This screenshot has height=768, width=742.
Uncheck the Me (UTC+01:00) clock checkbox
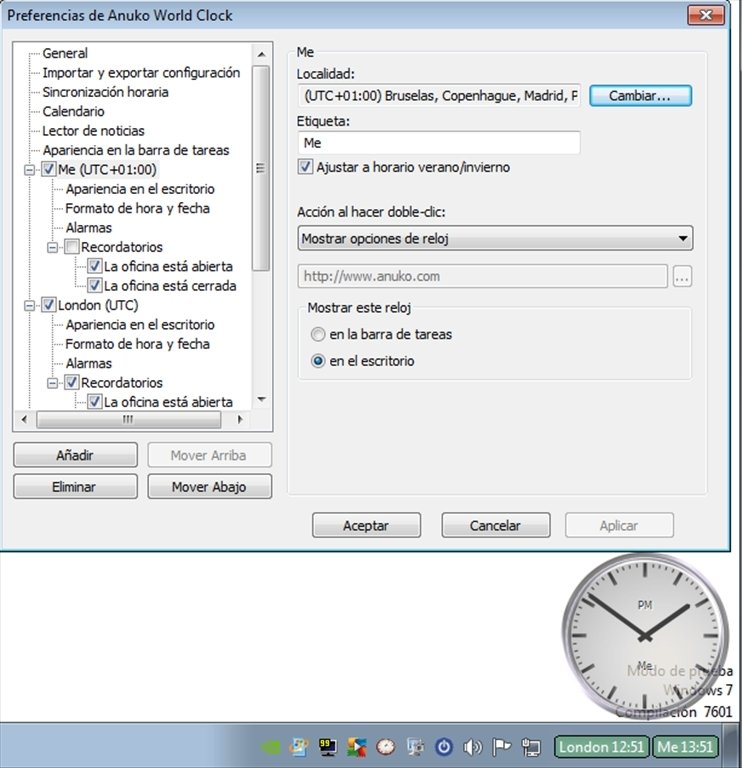(48, 169)
